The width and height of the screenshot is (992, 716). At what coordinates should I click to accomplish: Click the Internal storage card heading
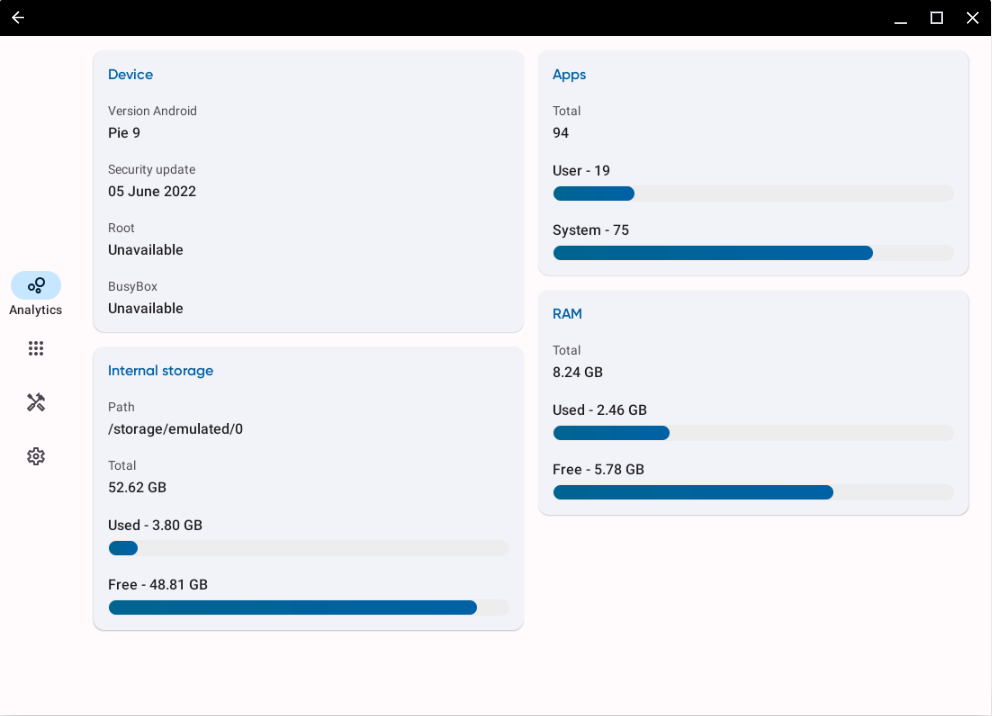pos(160,371)
